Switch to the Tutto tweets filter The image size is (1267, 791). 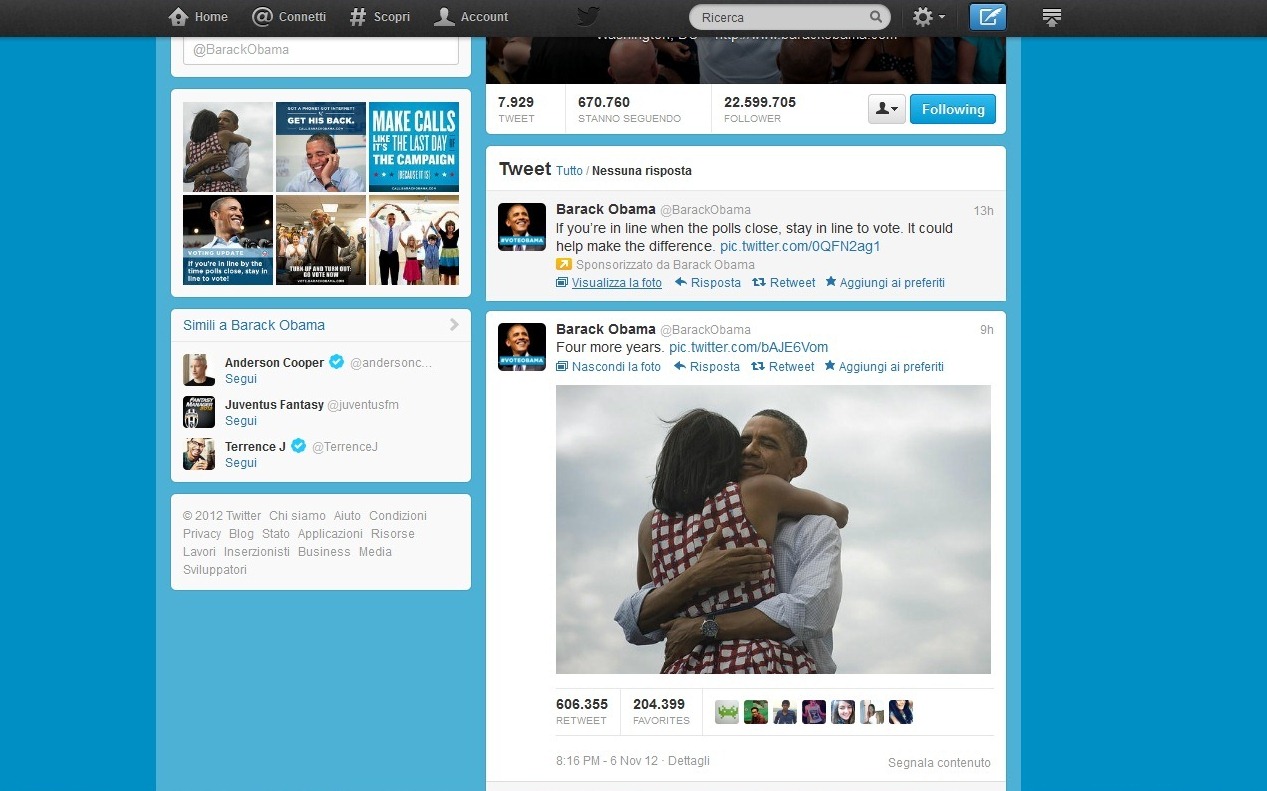(569, 171)
